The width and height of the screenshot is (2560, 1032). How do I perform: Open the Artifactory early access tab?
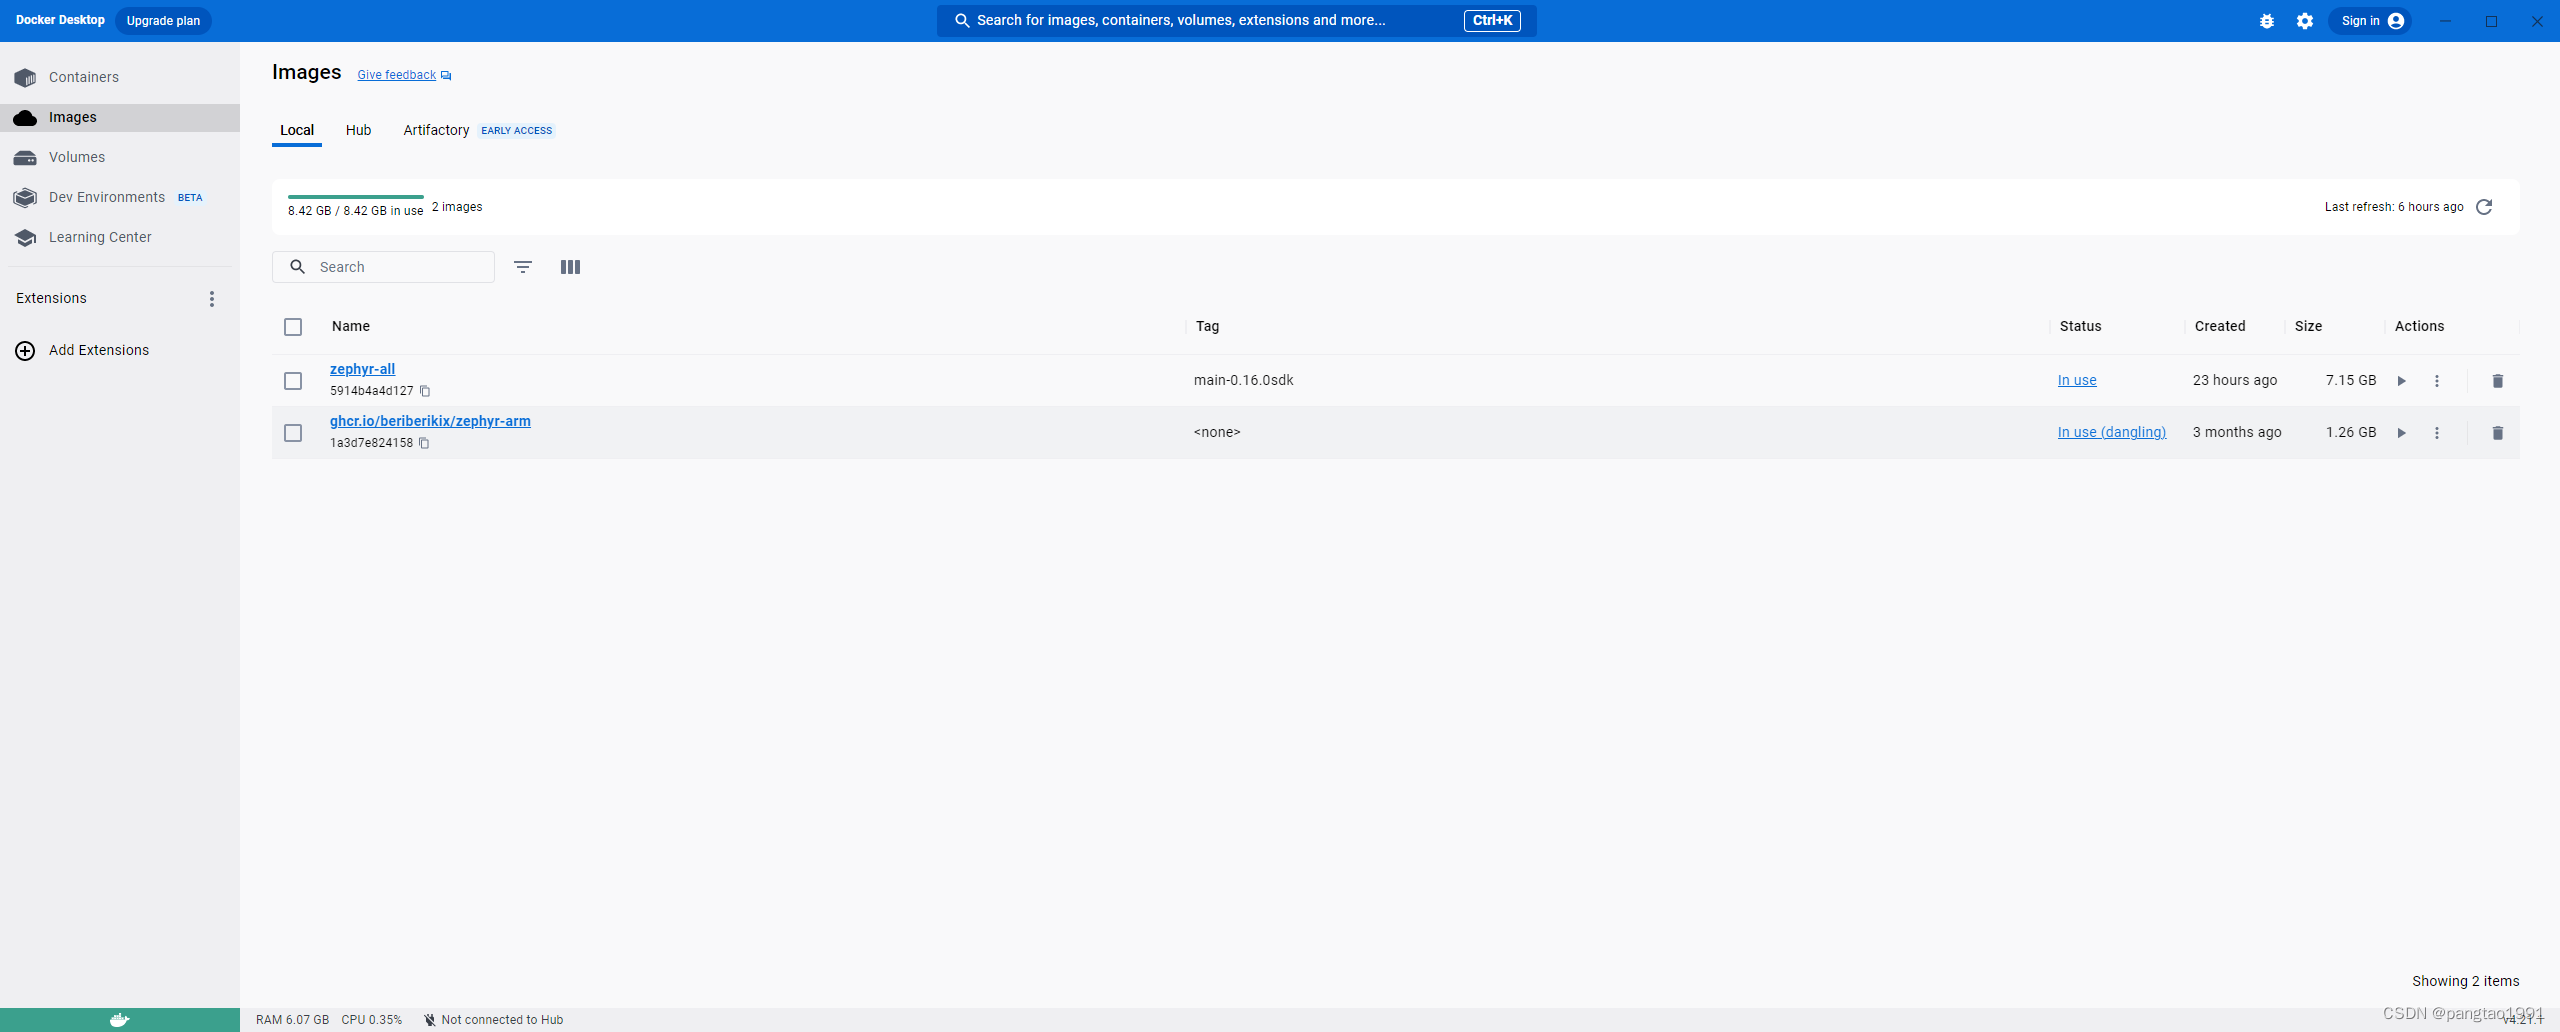pos(436,130)
